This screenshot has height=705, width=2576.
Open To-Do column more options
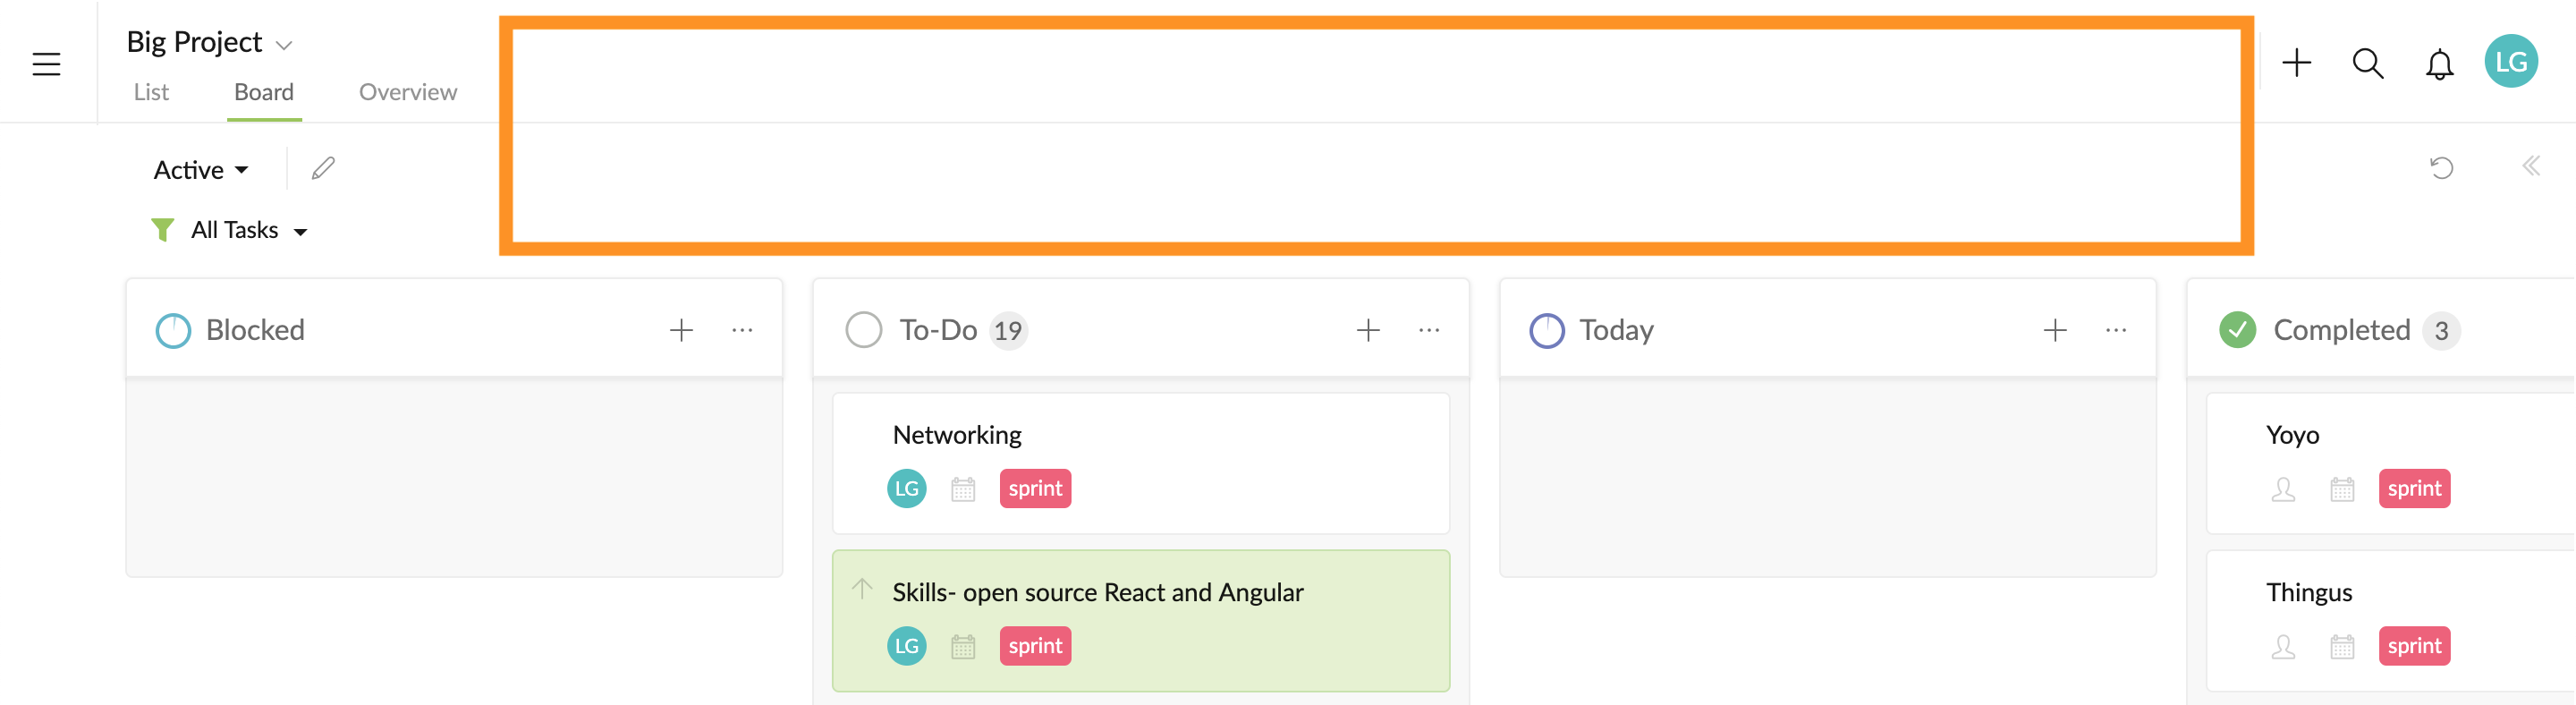pos(1429,330)
